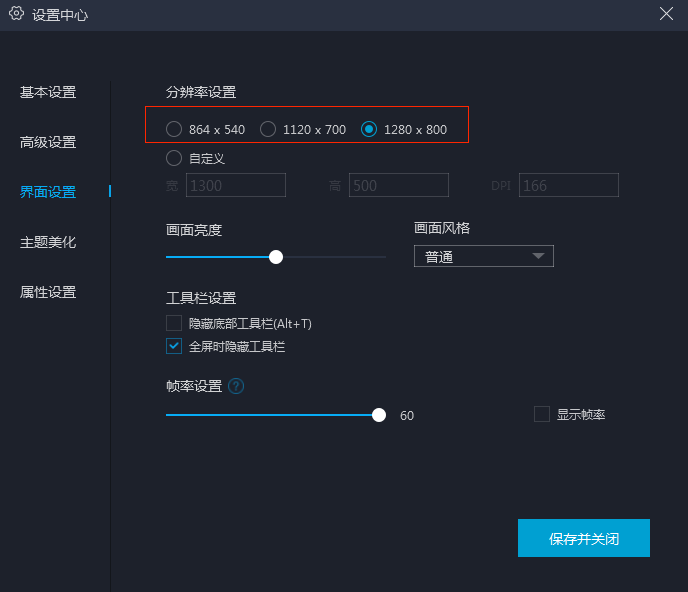Open the 主题美化 tab

click(x=48, y=242)
